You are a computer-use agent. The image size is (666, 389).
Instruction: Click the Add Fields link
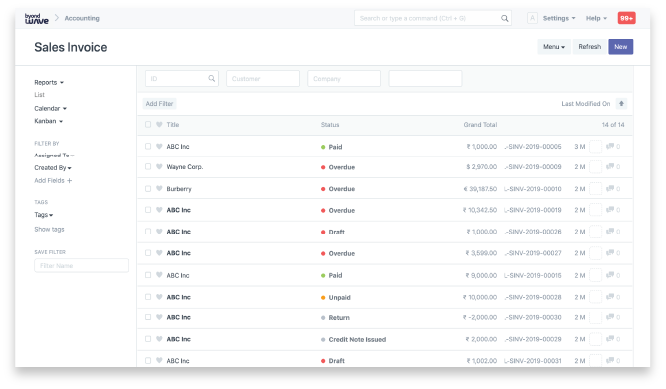coord(49,180)
